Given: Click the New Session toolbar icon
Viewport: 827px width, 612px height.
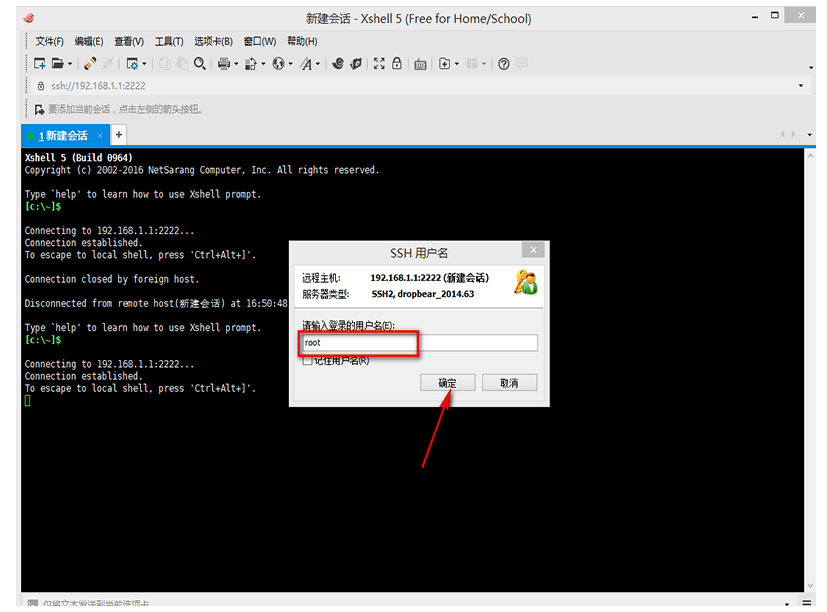Looking at the screenshot, I should (x=40, y=64).
